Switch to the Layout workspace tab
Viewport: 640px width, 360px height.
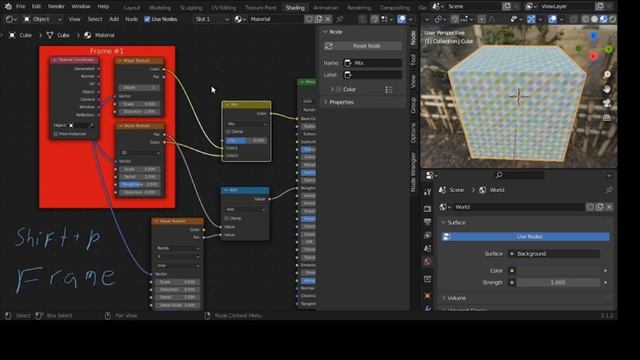click(131, 8)
